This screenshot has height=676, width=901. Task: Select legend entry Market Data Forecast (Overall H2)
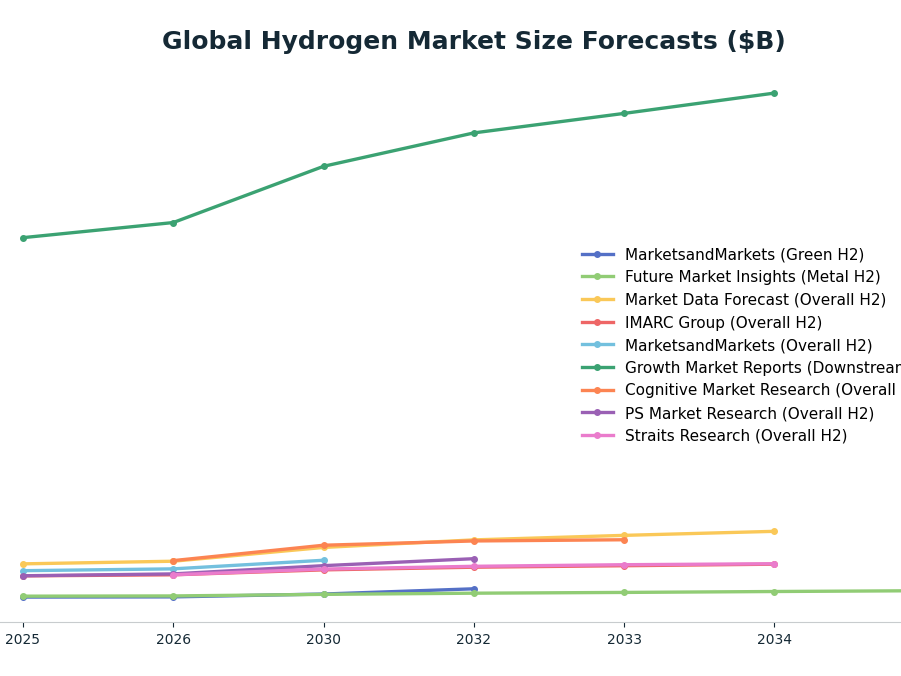pyautogui.click(x=755, y=300)
